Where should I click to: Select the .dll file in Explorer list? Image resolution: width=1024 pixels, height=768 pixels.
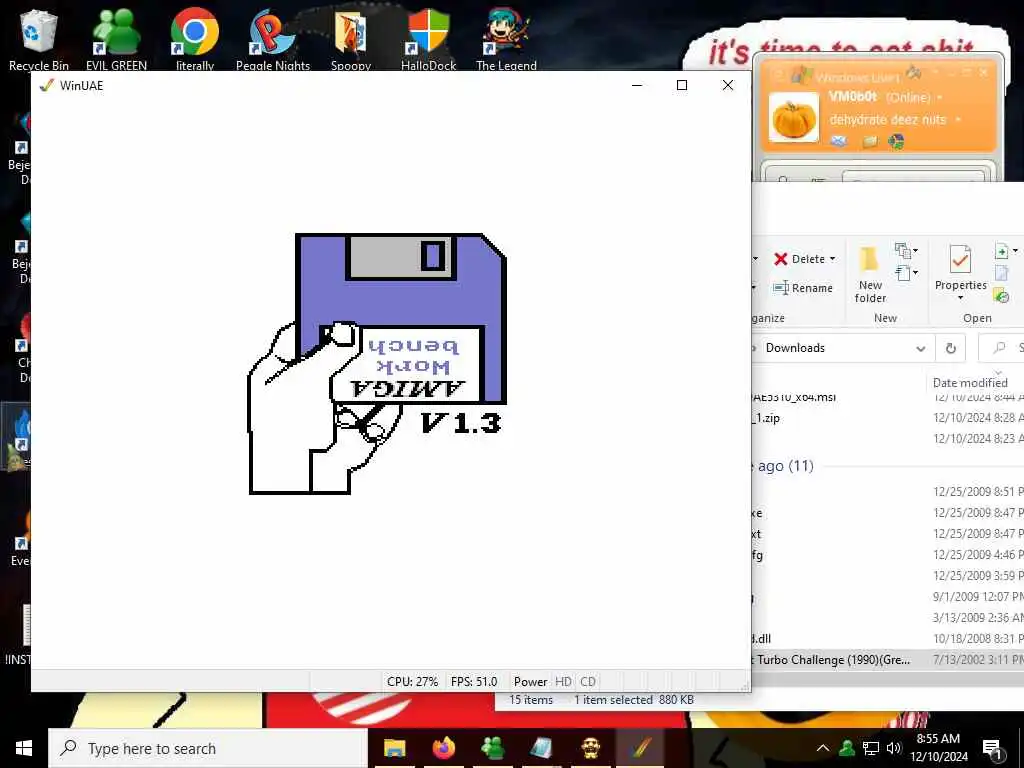pos(888,639)
